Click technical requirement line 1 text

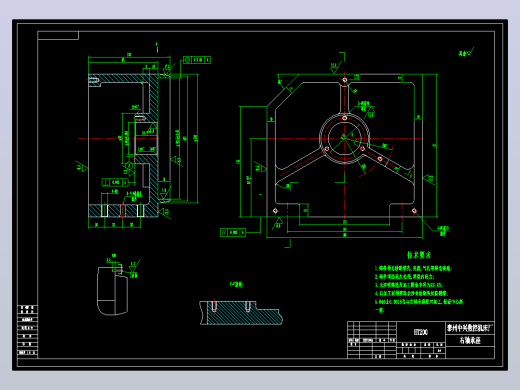coord(413,268)
